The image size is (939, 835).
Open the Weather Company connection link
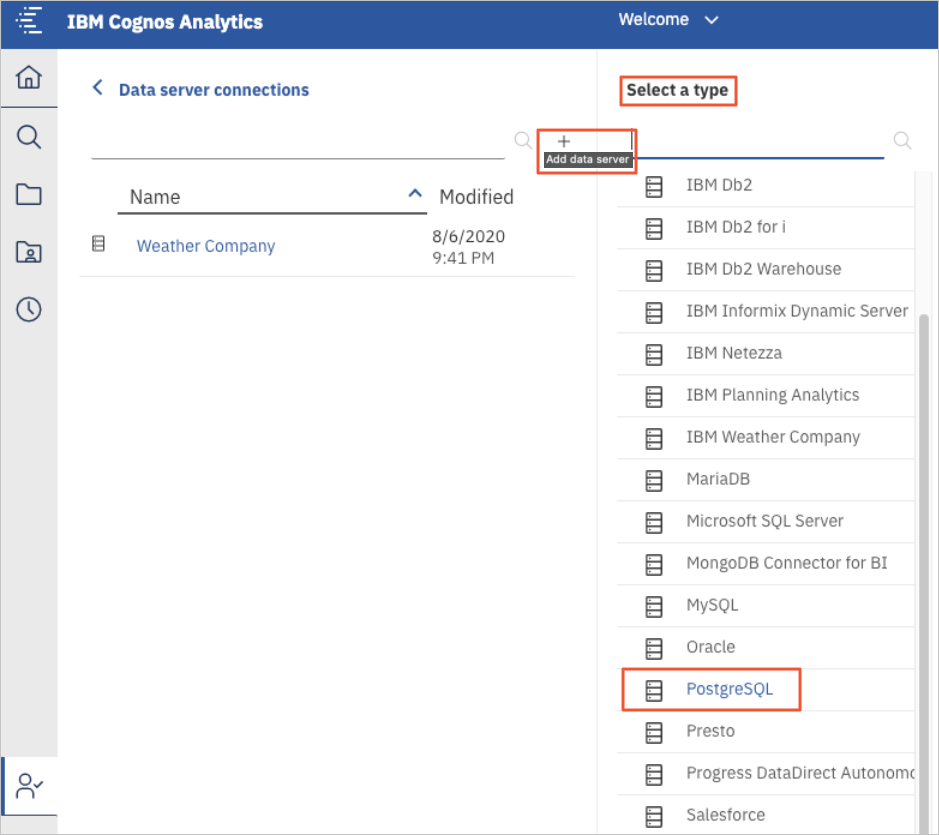tap(205, 246)
